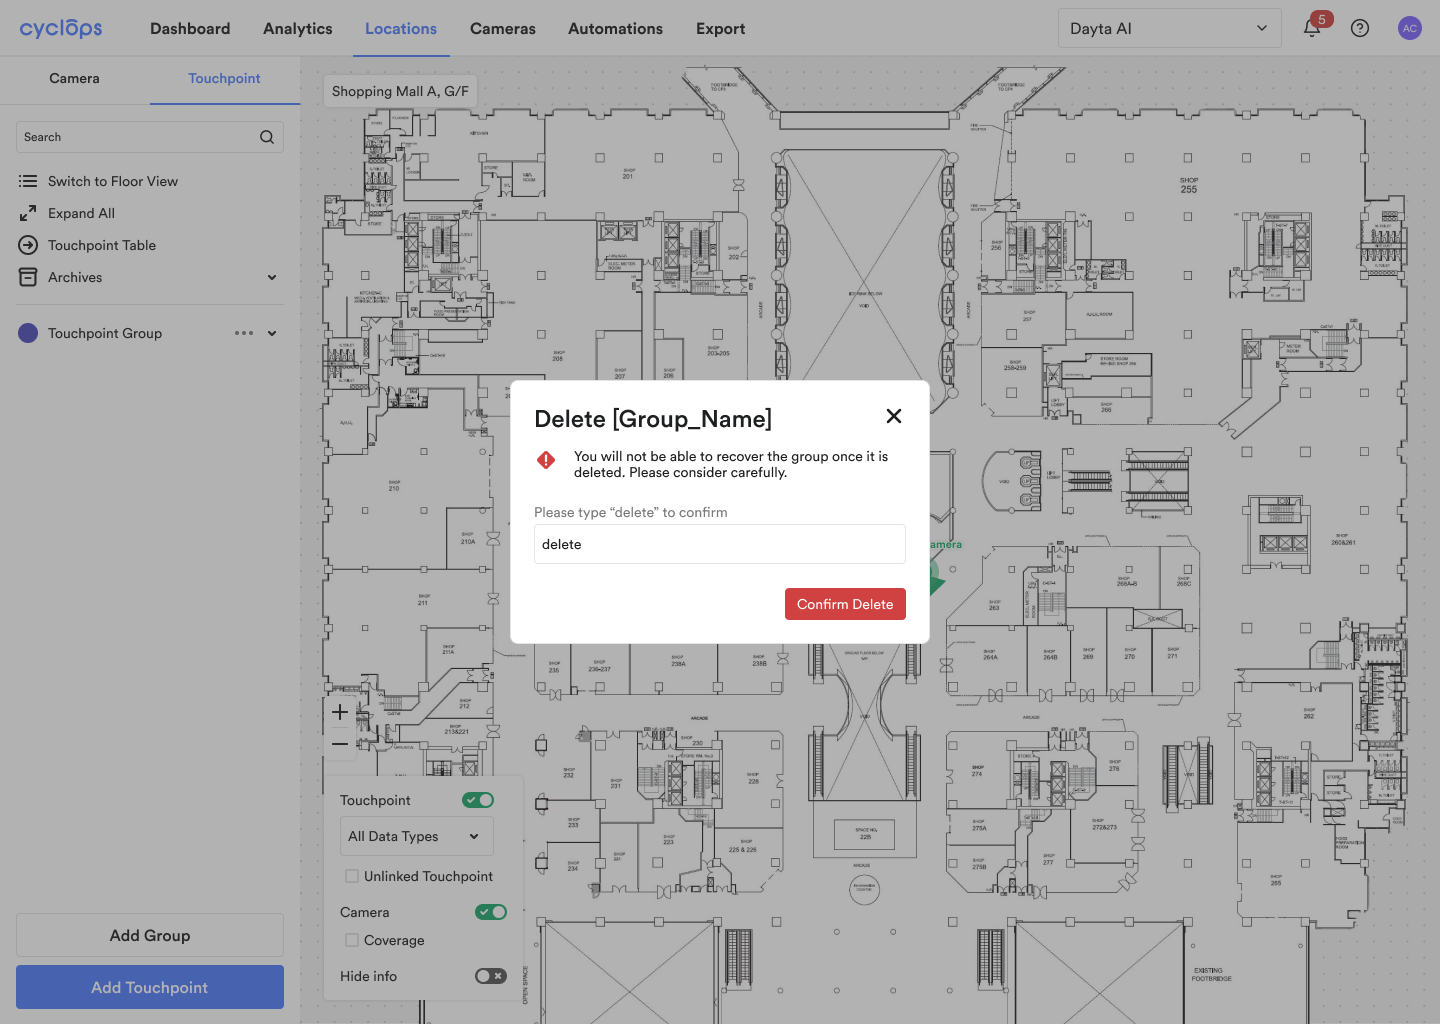The height and width of the screenshot is (1024, 1440).
Task: Click the Switch to Floor View list icon
Action: click(x=28, y=181)
